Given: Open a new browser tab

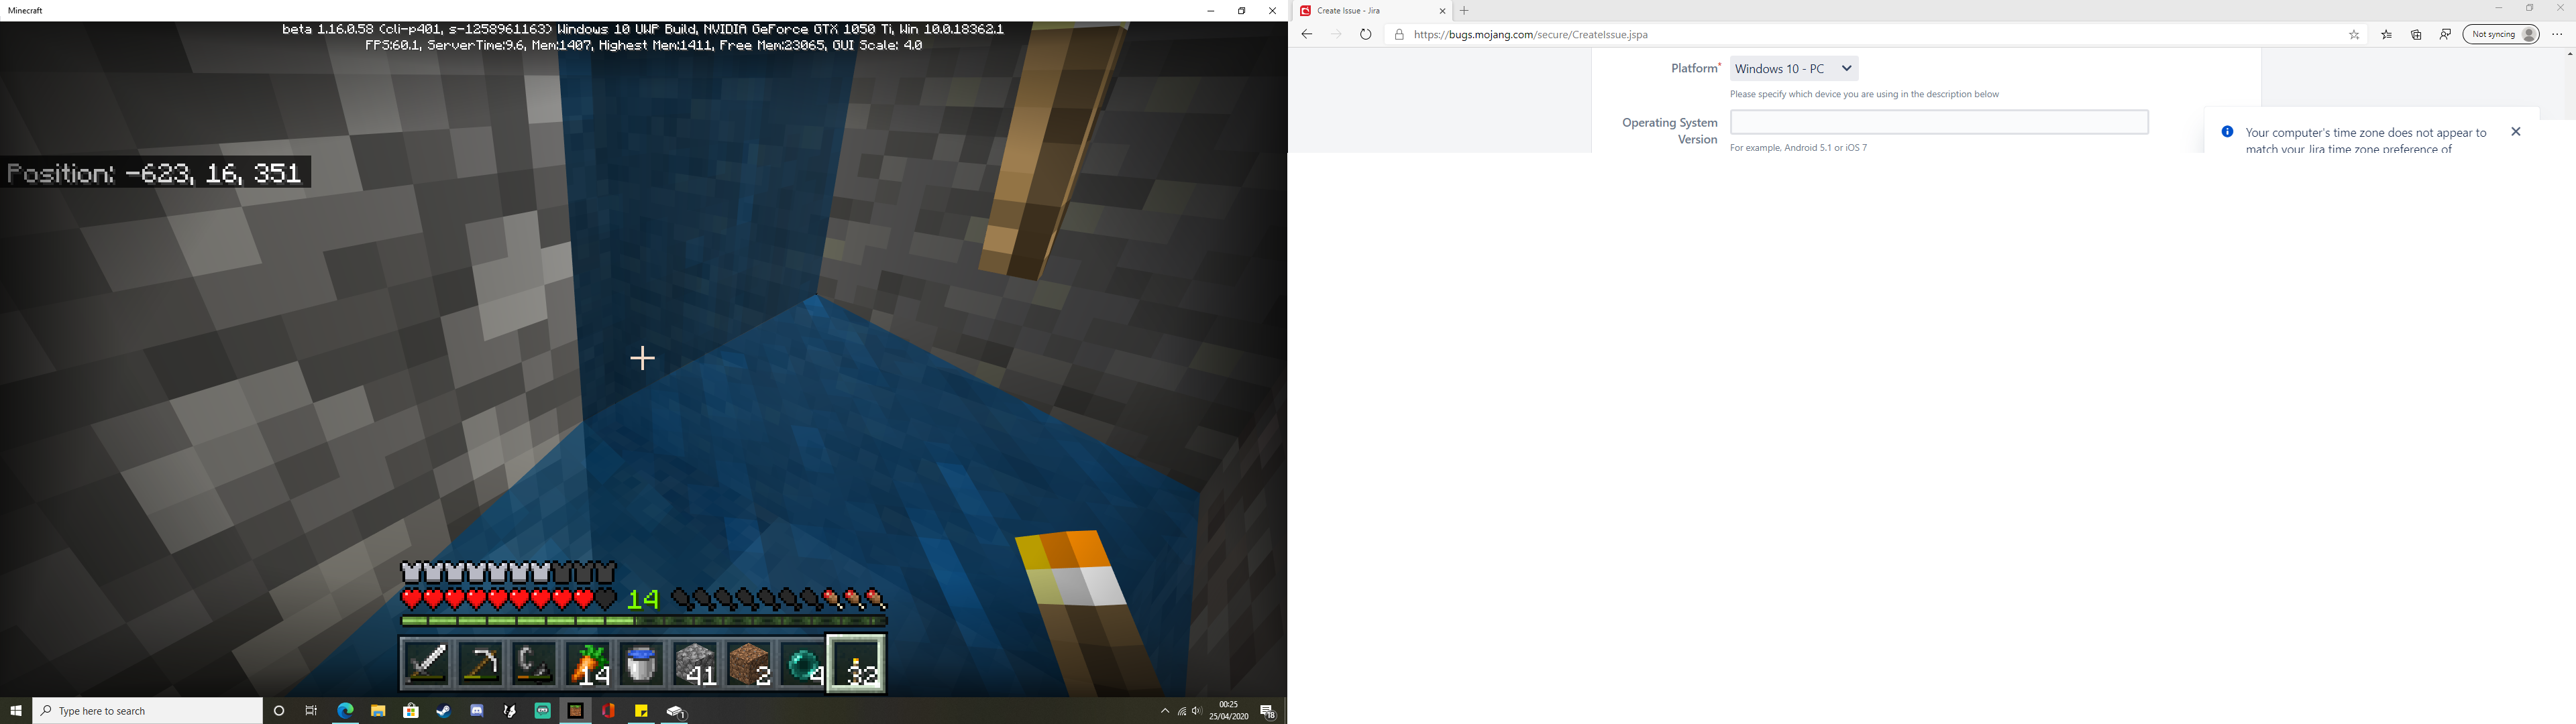Looking at the screenshot, I should pyautogui.click(x=1465, y=11).
